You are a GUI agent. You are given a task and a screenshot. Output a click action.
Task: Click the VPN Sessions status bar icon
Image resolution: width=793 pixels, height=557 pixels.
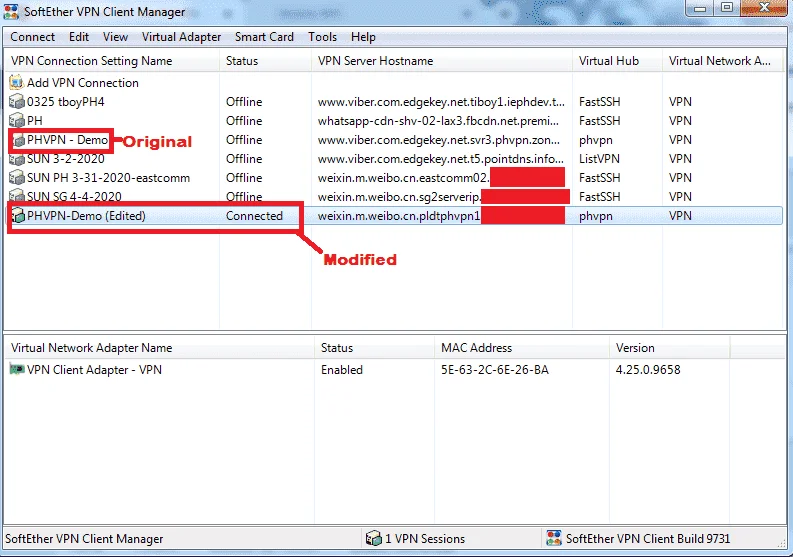pyautogui.click(x=373, y=538)
